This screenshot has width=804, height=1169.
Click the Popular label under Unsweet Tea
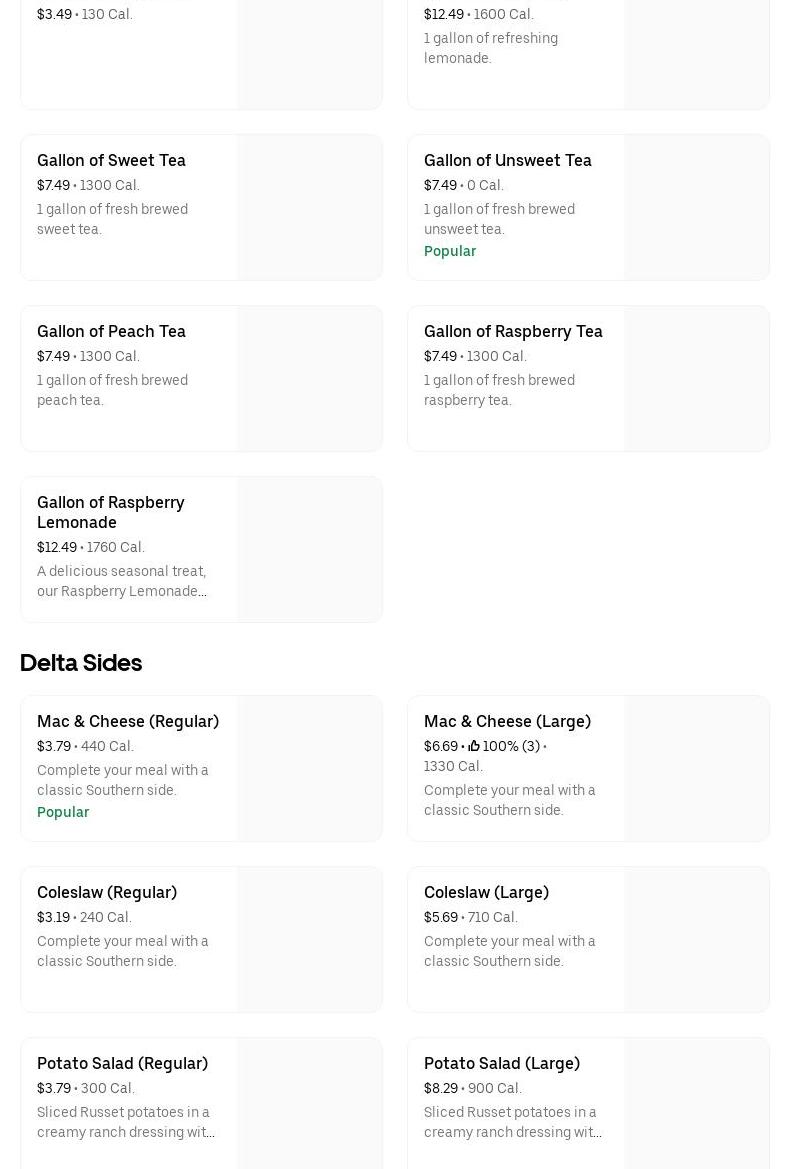450,251
